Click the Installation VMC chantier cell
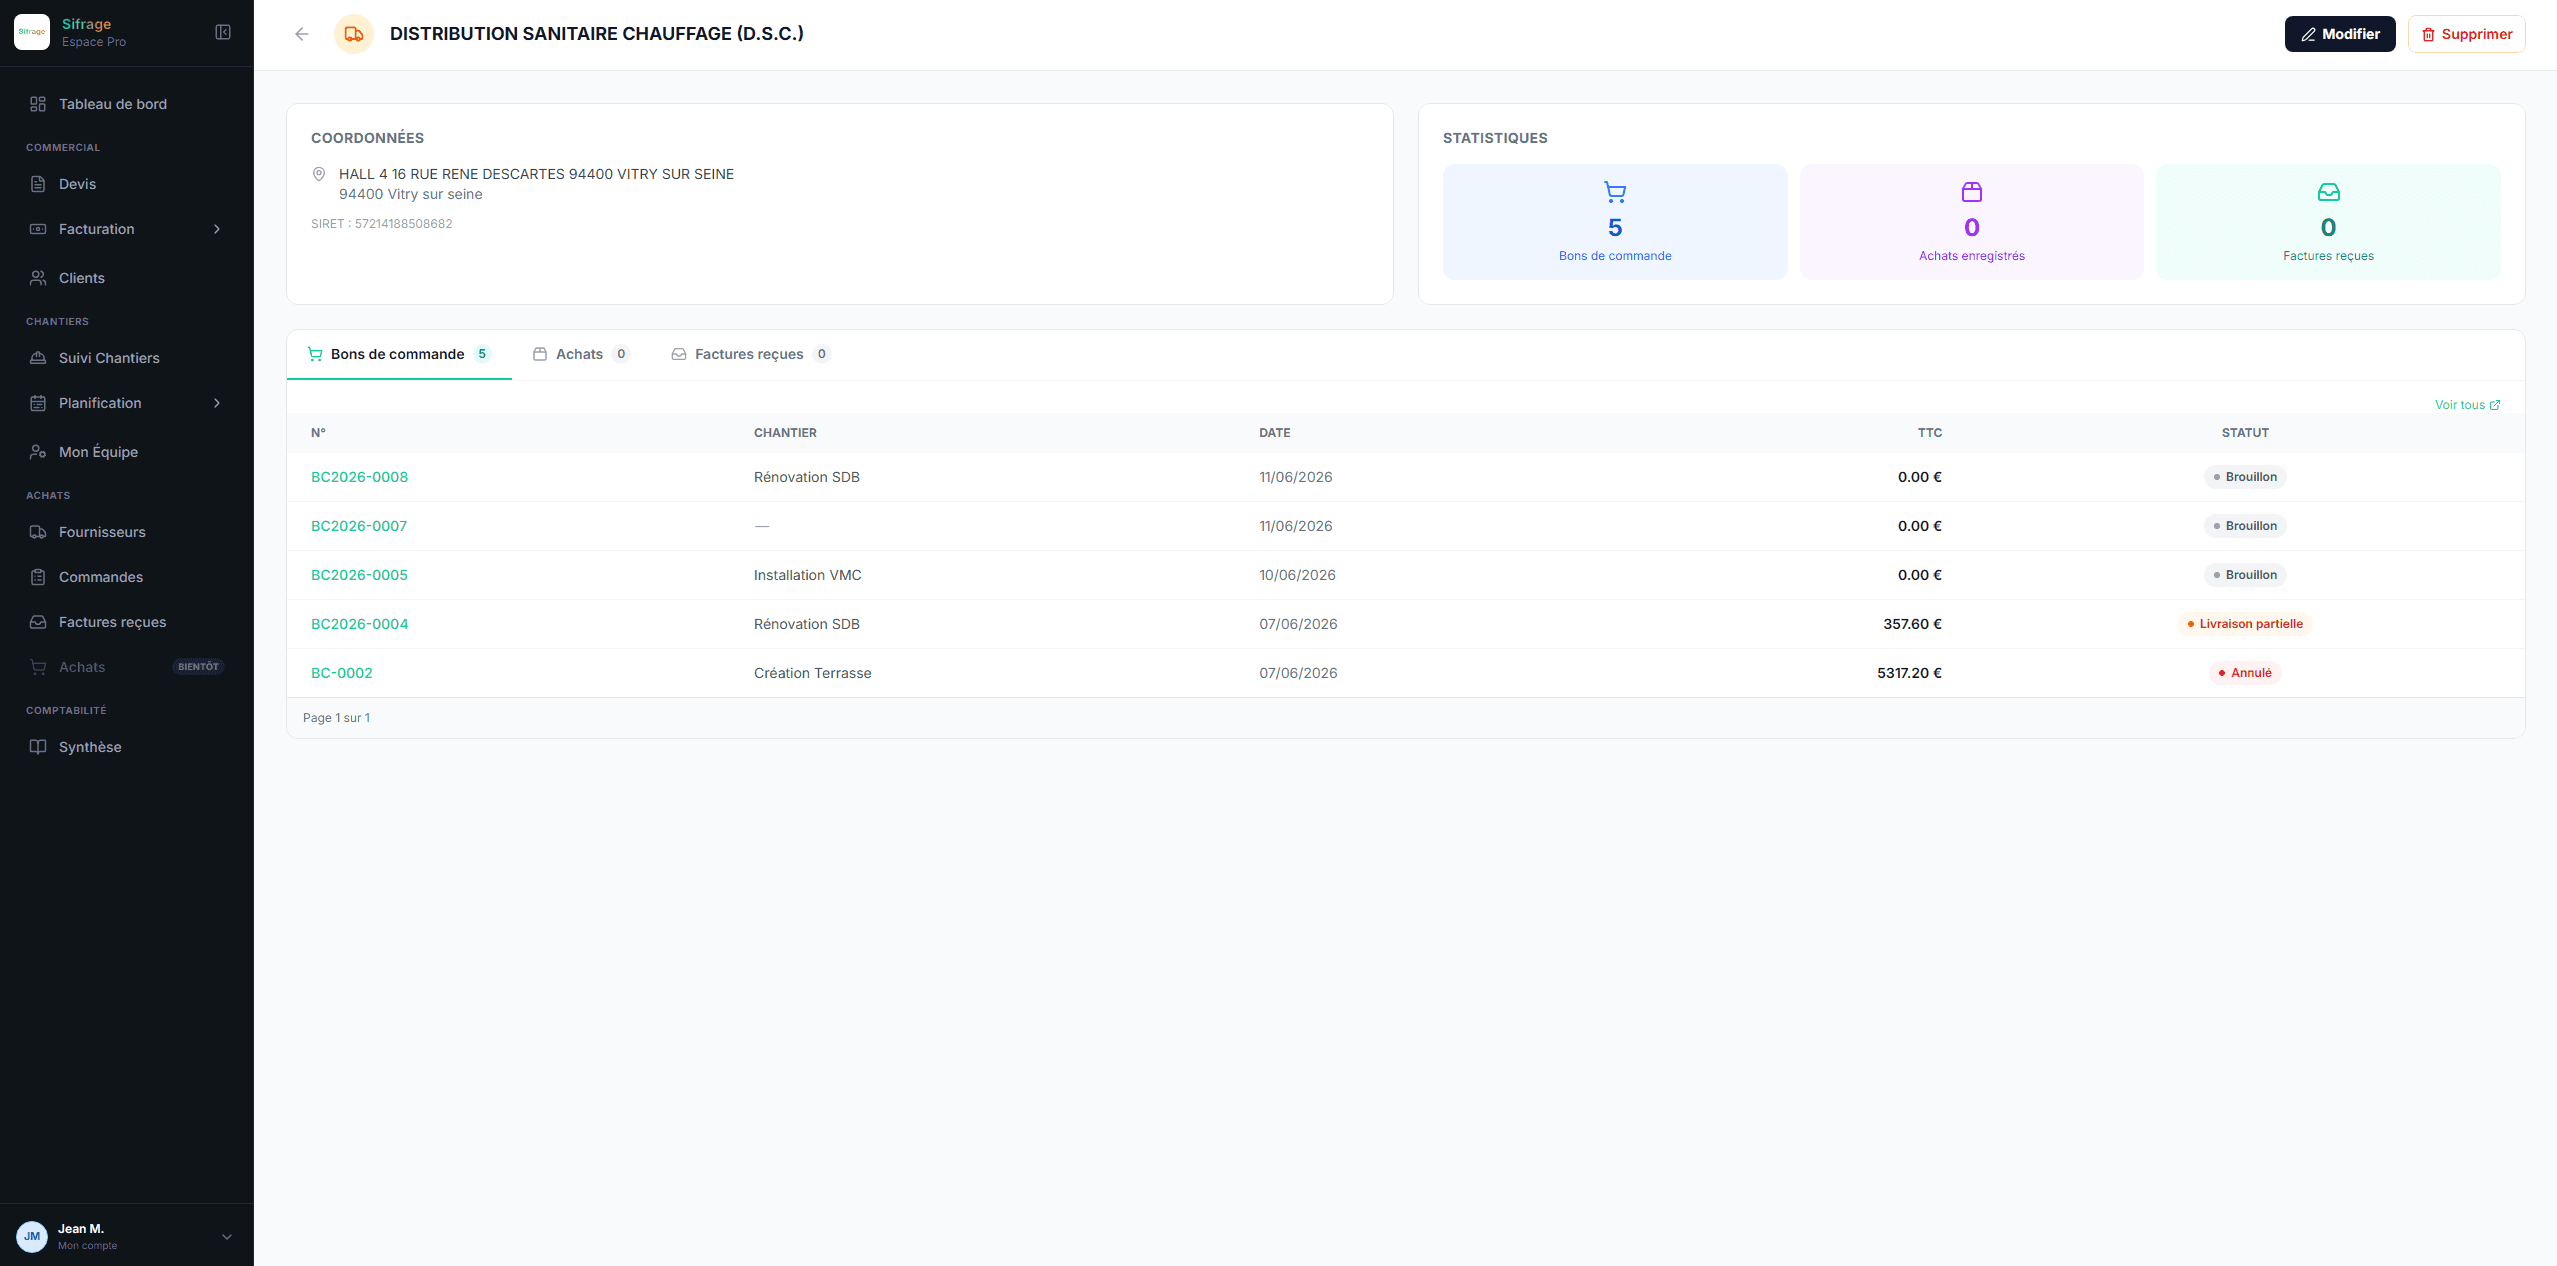This screenshot has height=1266, width=2557. 808,575
